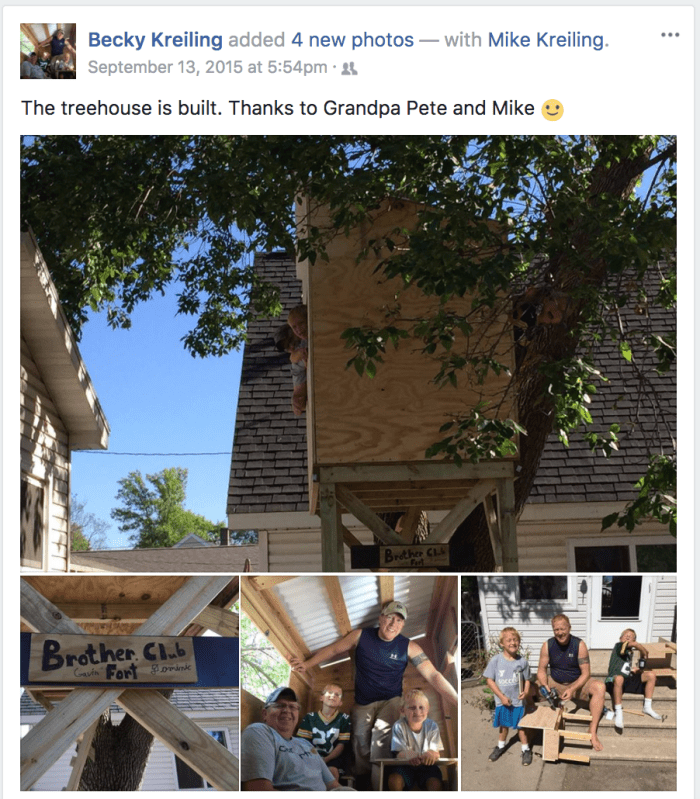Click the kids peeking from the treehouse
The height and width of the screenshot is (799, 700).
(x=293, y=357)
